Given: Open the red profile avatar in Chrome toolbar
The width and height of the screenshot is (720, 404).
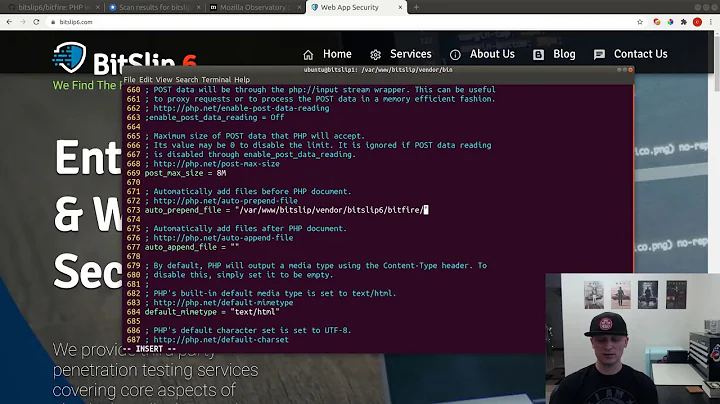Looking at the screenshot, I should point(697,22).
